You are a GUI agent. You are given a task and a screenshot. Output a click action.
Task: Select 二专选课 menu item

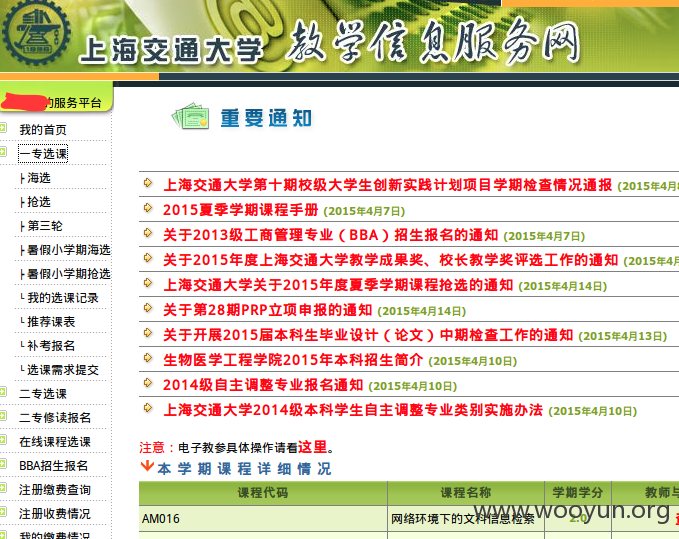[43, 394]
